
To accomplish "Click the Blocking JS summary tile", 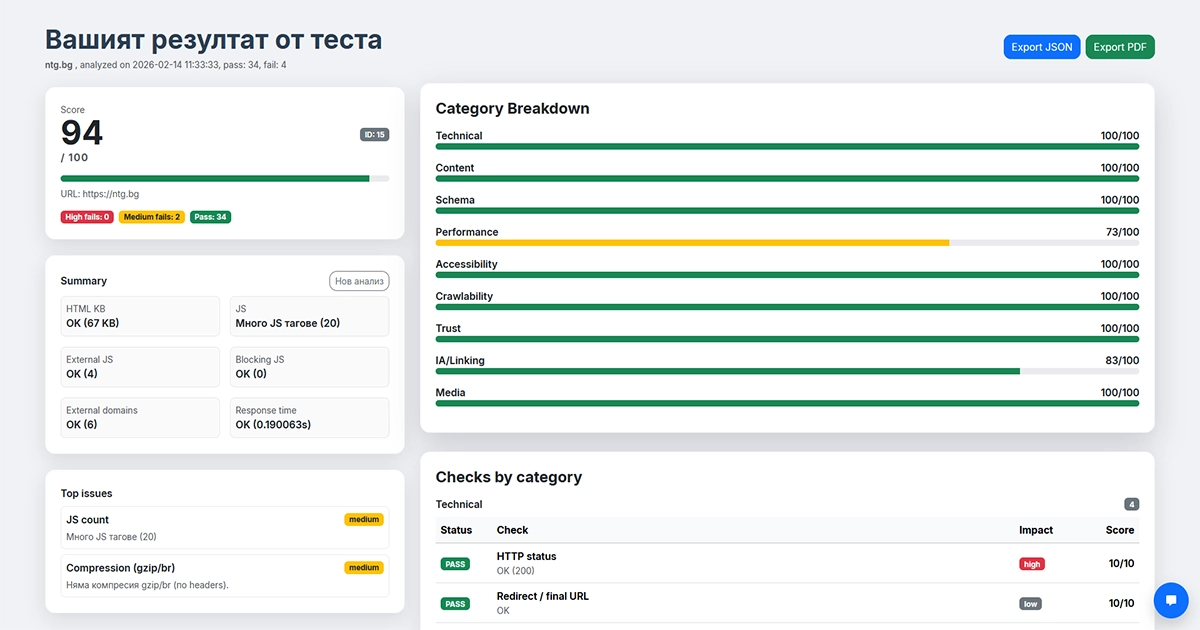I will pos(309,367).
